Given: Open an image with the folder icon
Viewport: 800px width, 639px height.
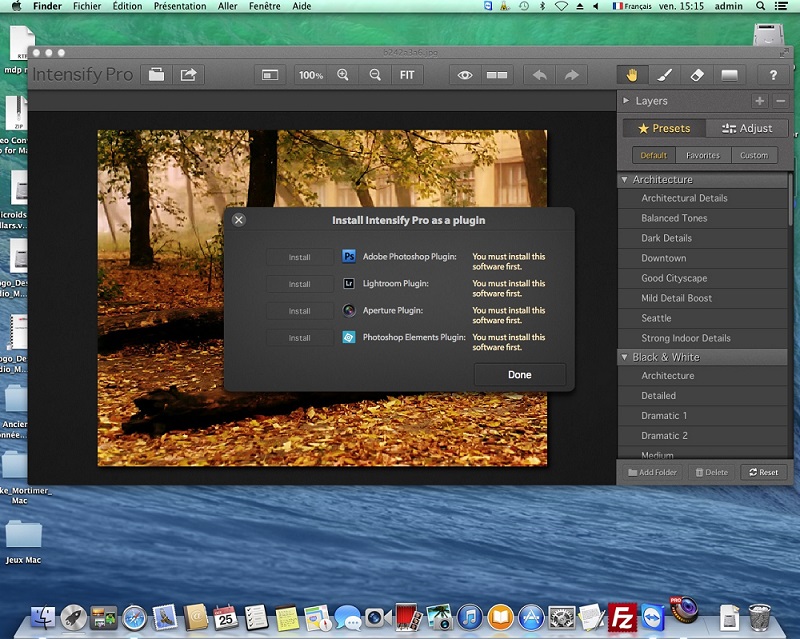Looking at the screenshot, I should [157, 75].
